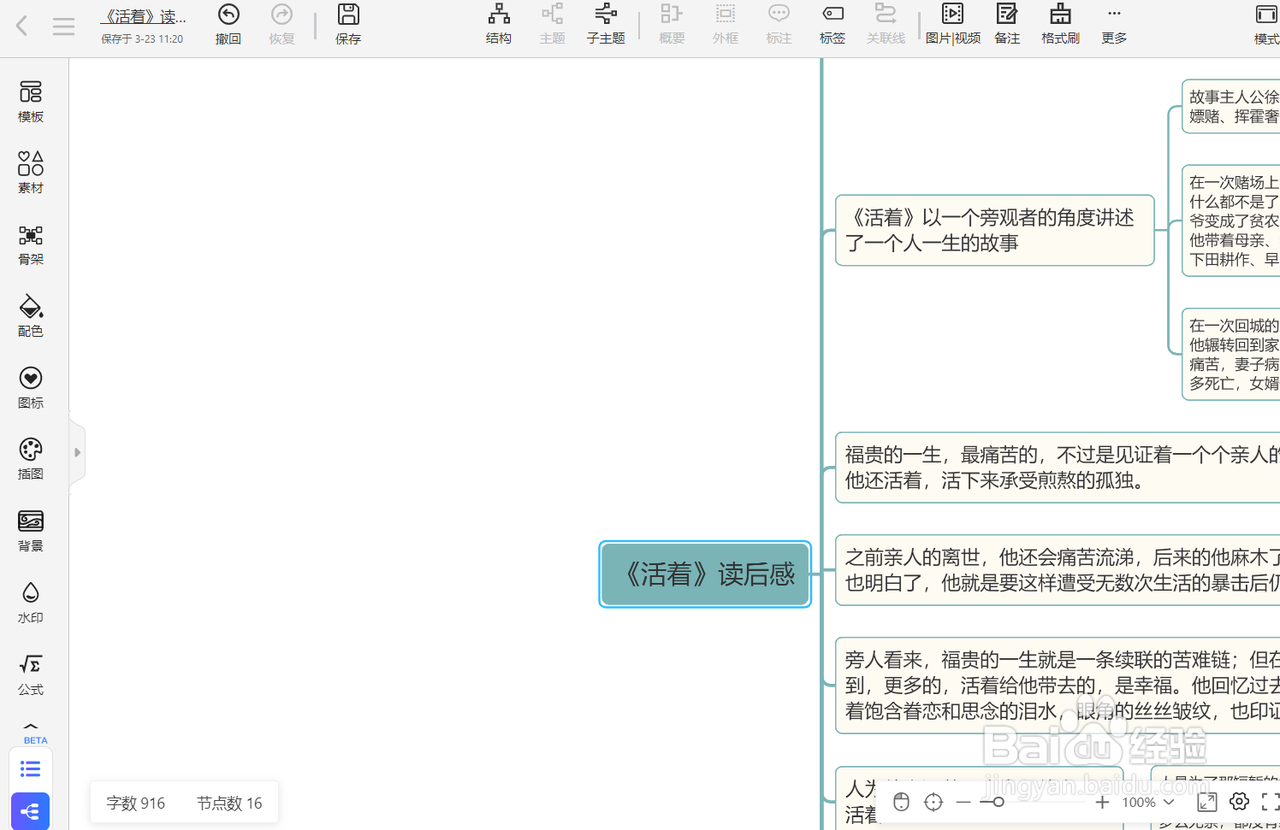Select node 之前亲人的离世

click(1058, 570)
